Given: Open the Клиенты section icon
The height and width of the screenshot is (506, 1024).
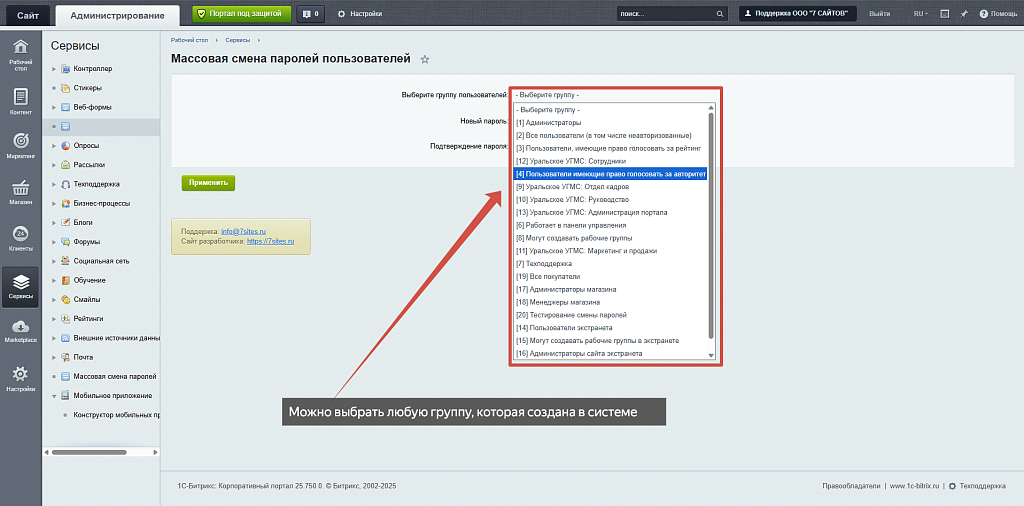Looking at the screenshot, I should pos(20,238).
